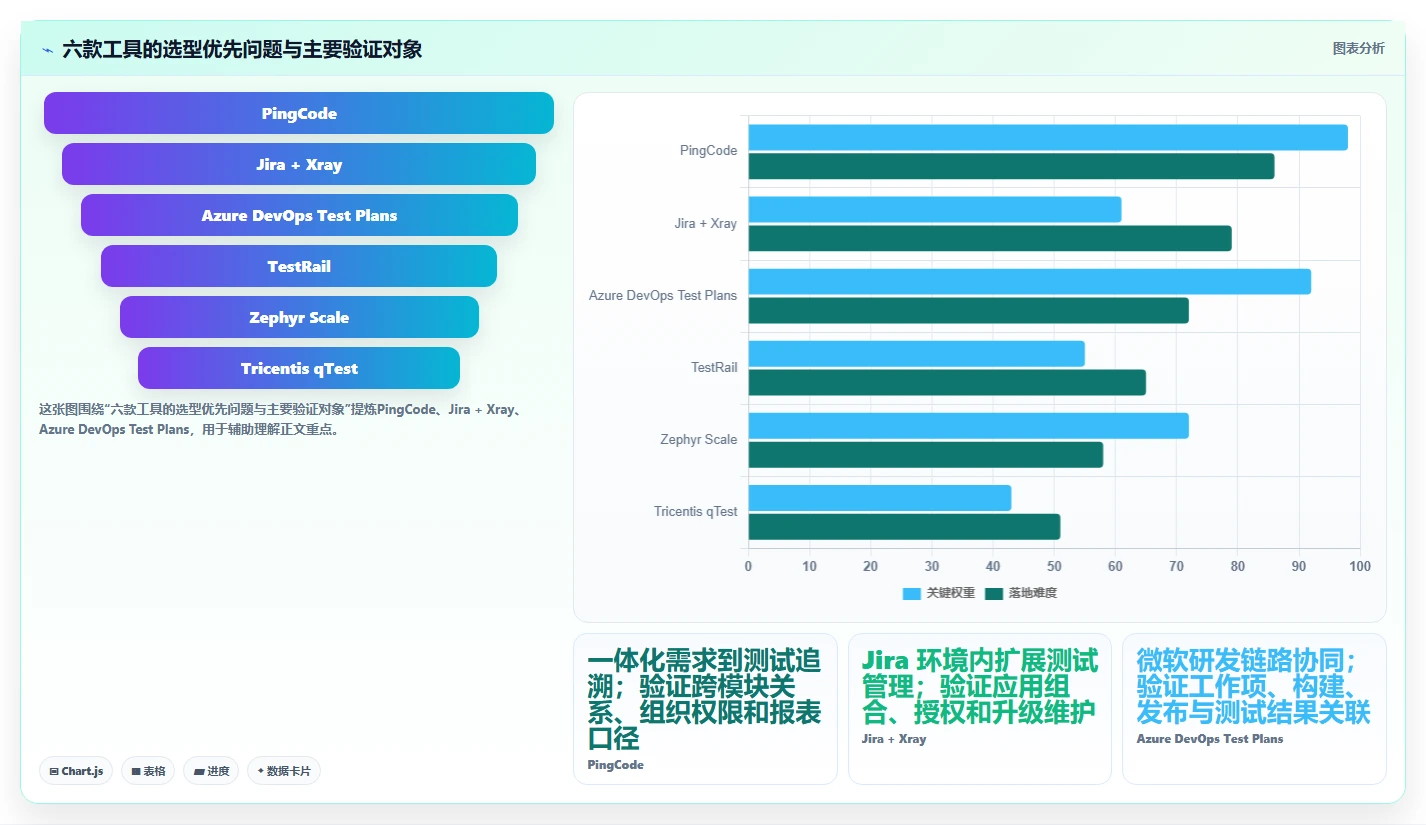Click PingCode's green 落地难度 chart bar

tap(1011, 166)
